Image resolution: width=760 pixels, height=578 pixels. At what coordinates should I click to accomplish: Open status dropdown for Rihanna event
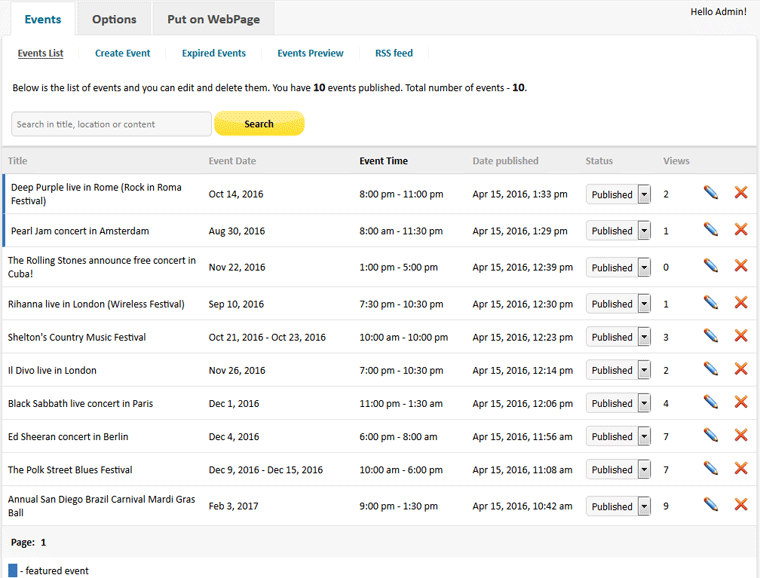pyautogui.click(x=618, y=304)
